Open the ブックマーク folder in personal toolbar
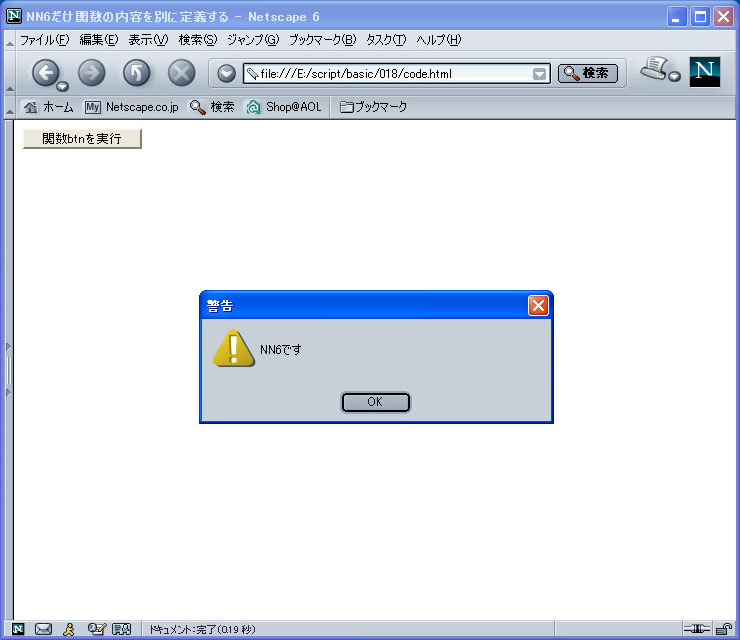 373,107
